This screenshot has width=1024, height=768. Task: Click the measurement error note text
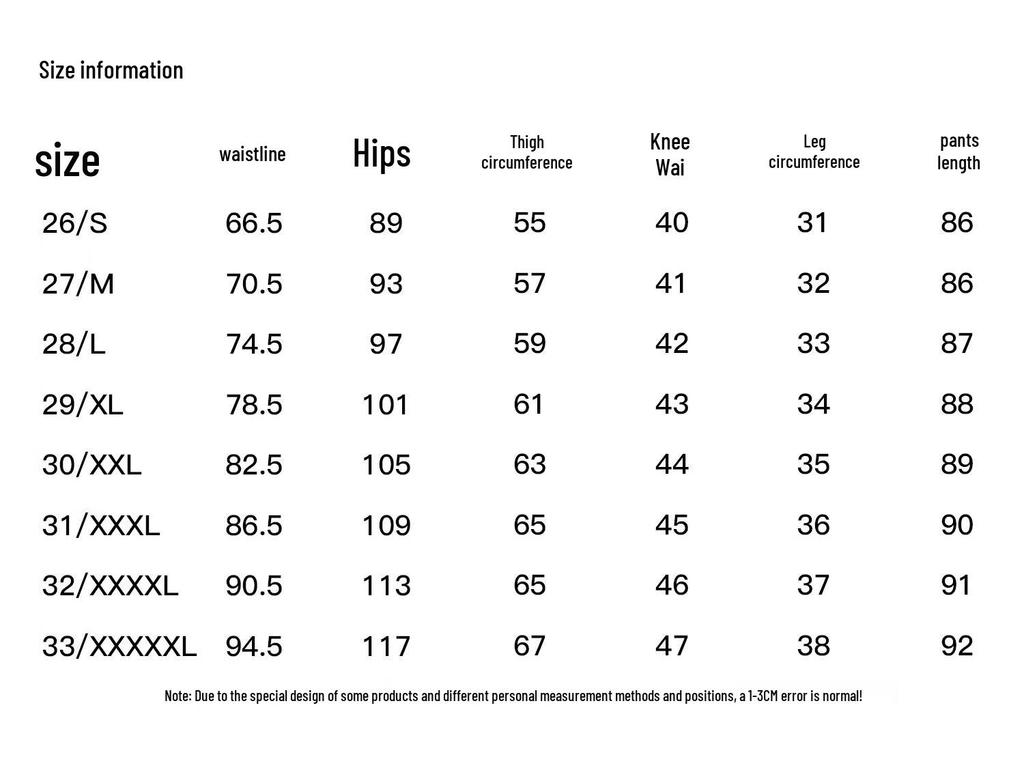[513, 695]
